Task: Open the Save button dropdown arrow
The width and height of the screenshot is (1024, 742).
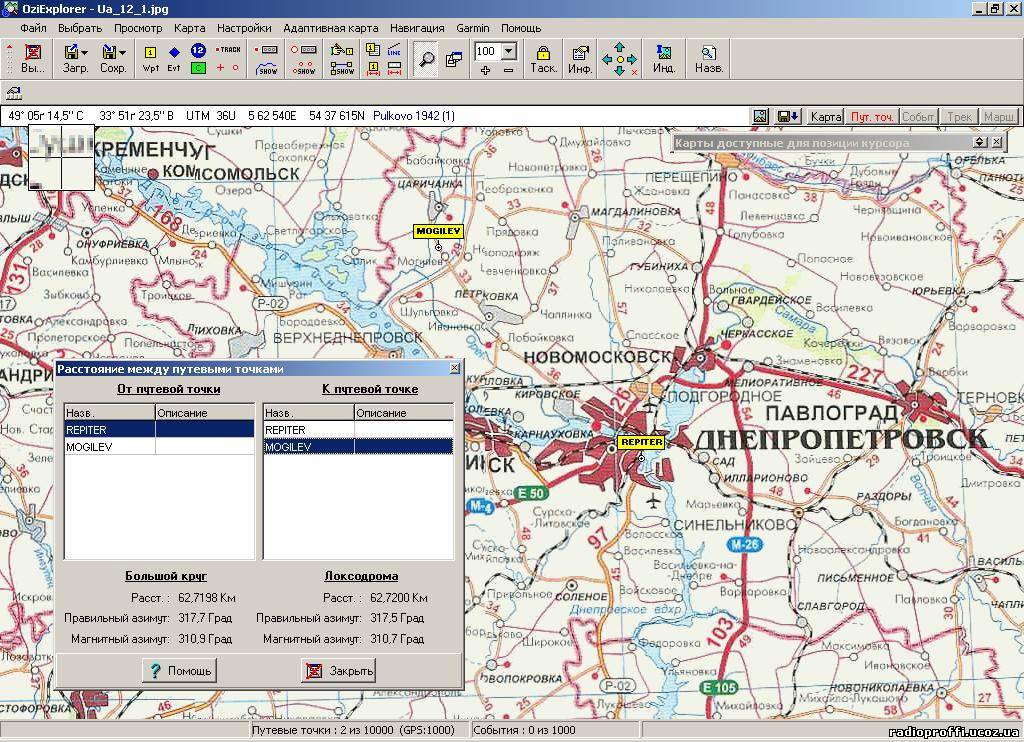Action: pos(122,53)
